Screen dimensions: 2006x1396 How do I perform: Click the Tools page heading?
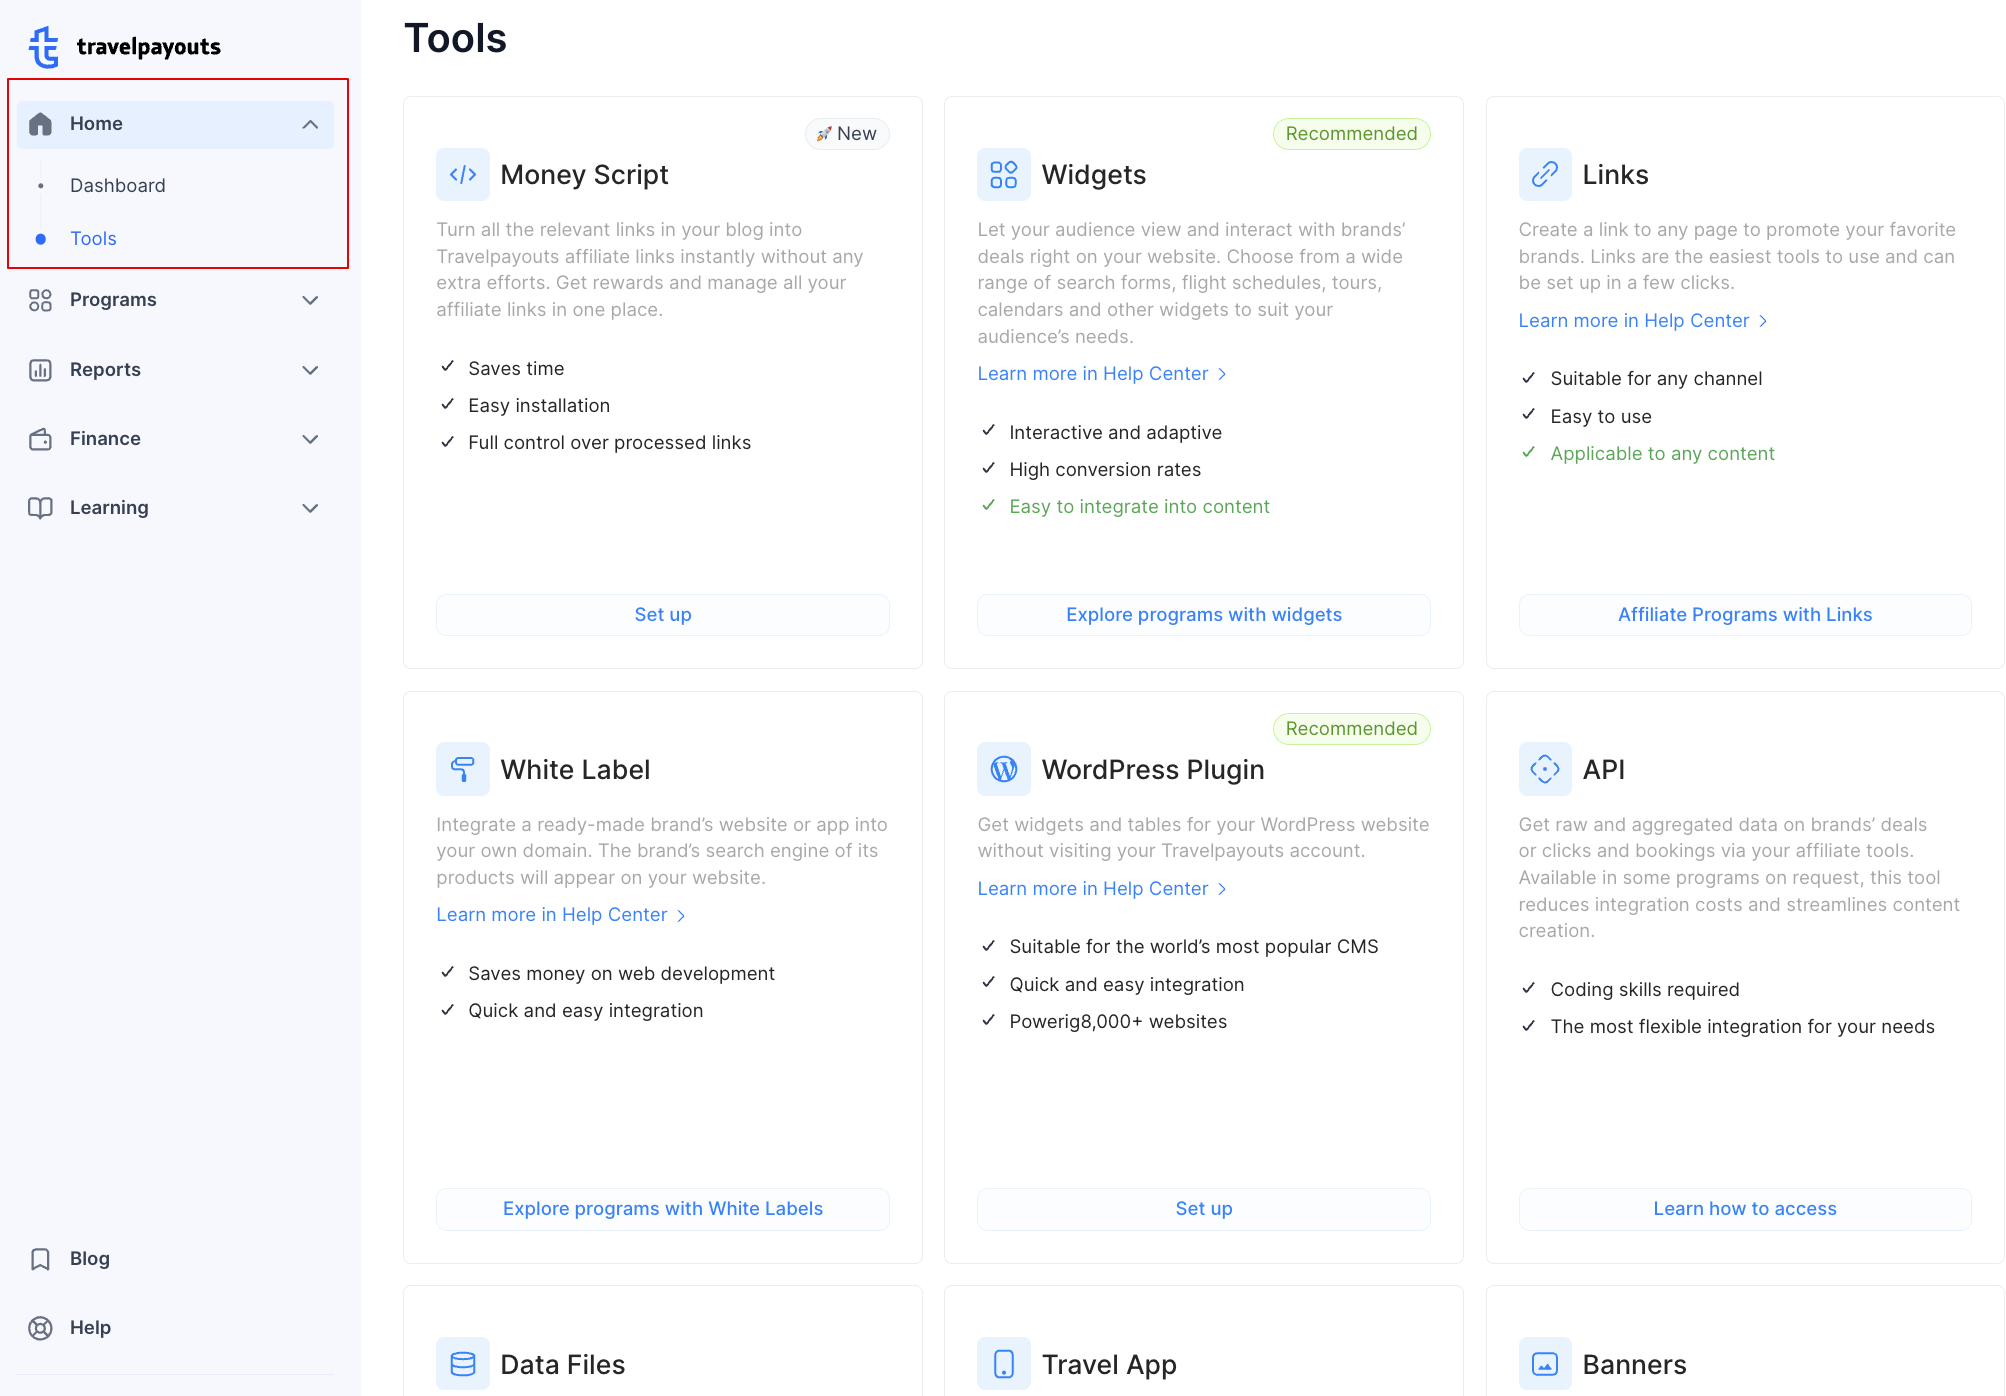click(455, 39)
